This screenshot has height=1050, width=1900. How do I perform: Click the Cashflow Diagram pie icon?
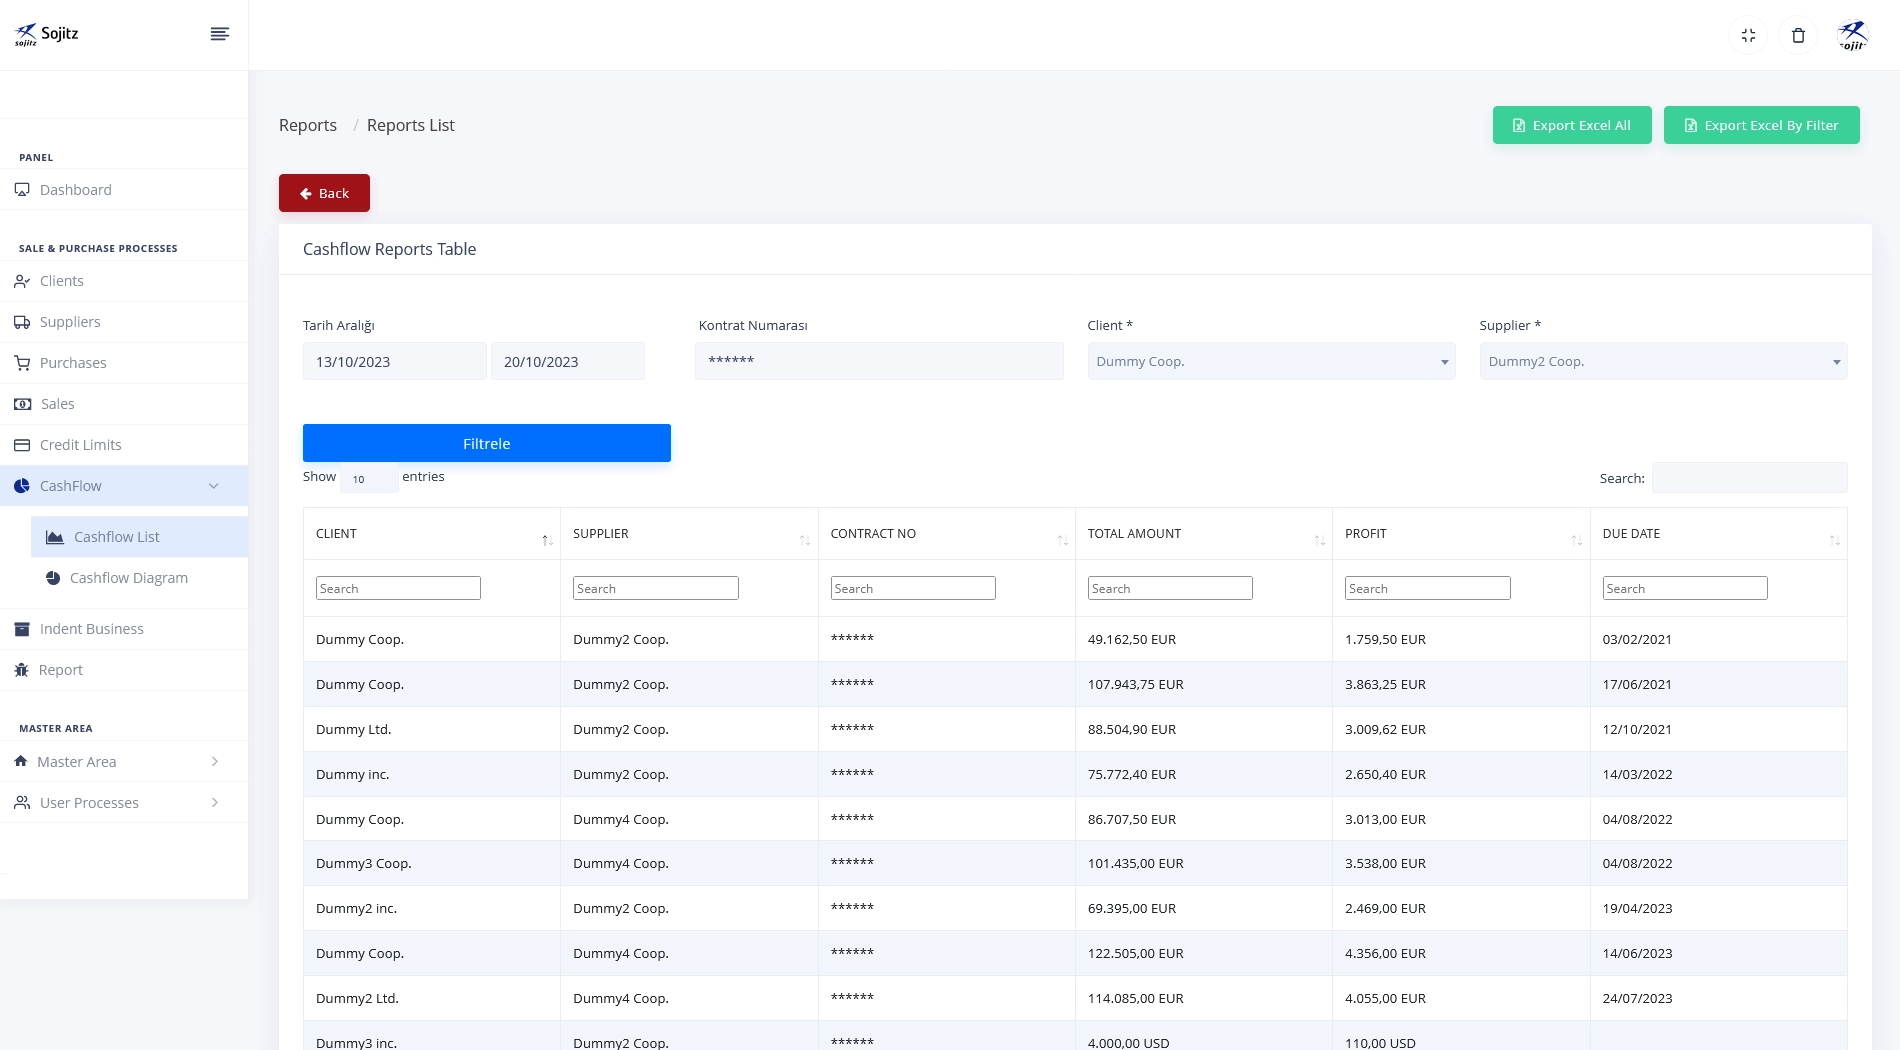(53, 578)
